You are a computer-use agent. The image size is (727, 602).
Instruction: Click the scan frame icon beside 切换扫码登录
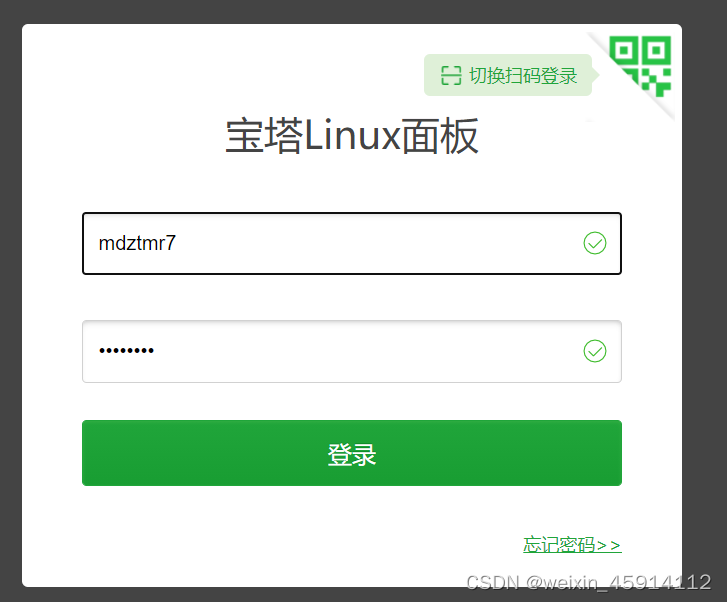point(451,76)
